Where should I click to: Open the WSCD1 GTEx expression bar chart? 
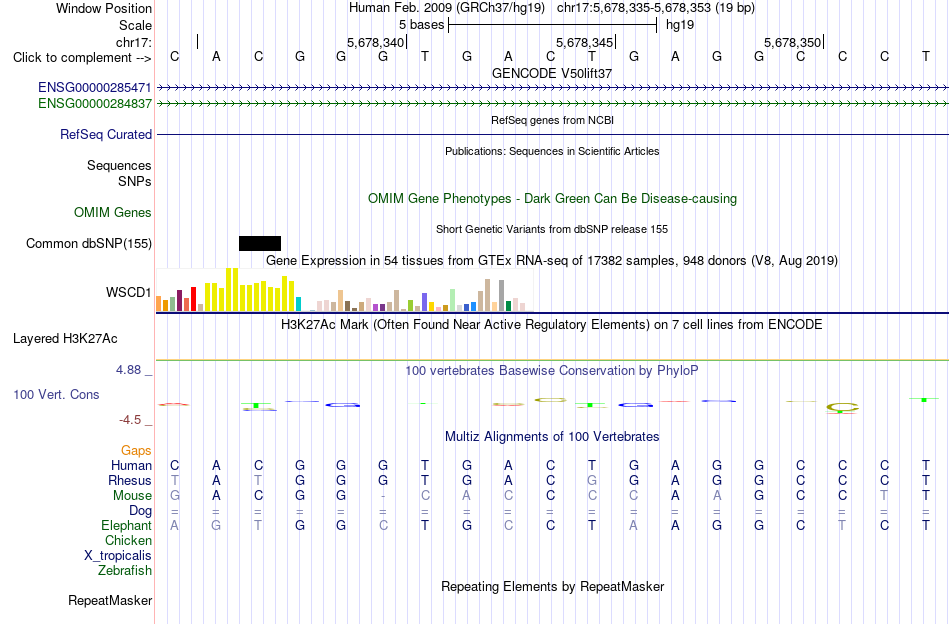coord(344,290)
